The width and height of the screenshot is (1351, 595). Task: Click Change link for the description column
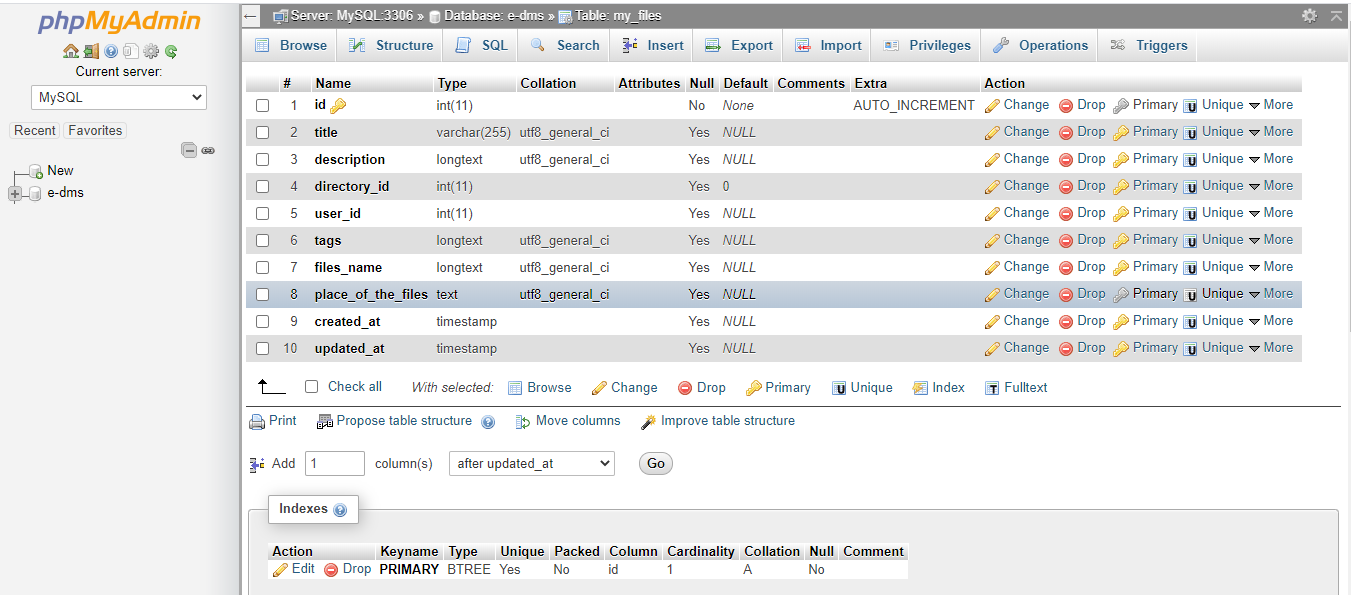point(1017,159)
